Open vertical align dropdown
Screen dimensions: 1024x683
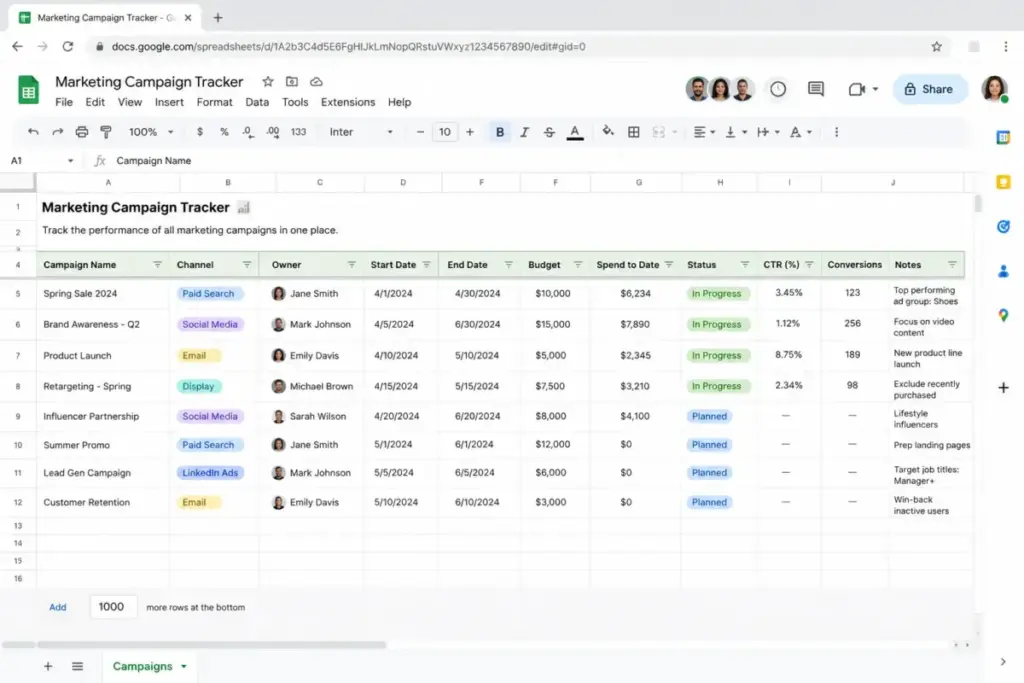[736, 132]
